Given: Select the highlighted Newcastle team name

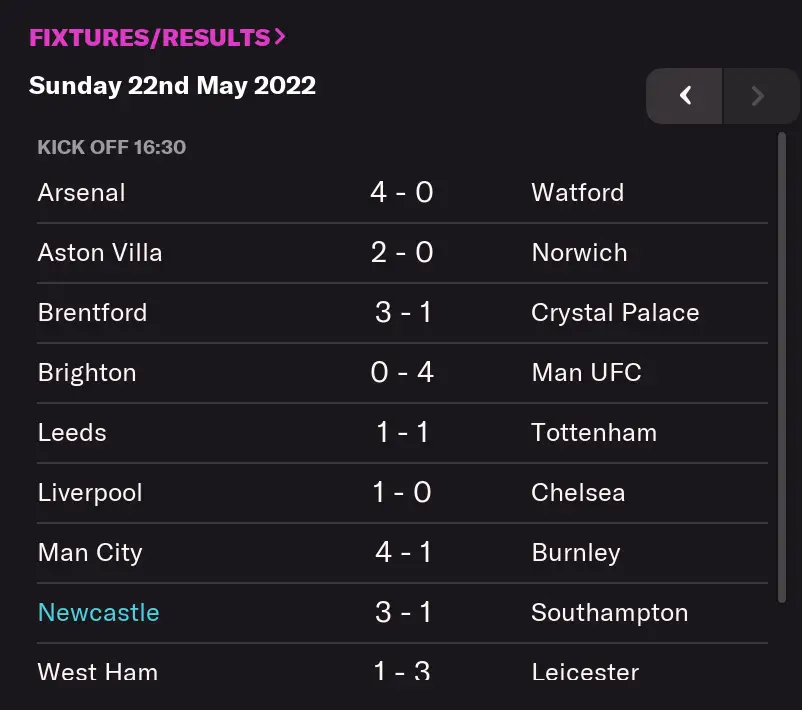Looking at the screenshot, I should [x=98, y=612].
